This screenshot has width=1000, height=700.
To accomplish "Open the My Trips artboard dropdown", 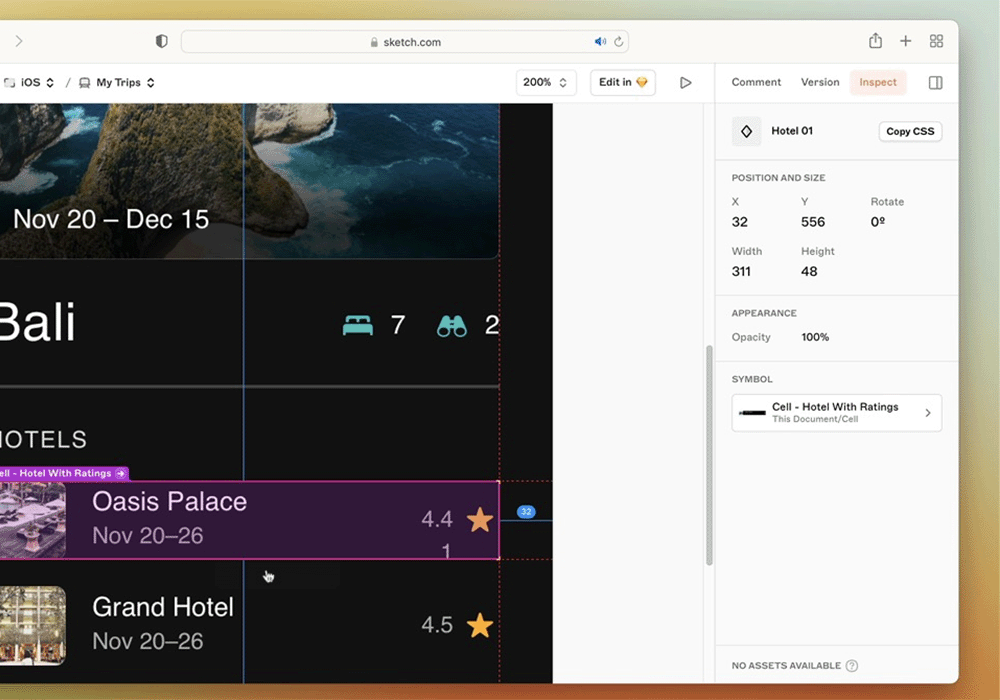I will point(117,83).
